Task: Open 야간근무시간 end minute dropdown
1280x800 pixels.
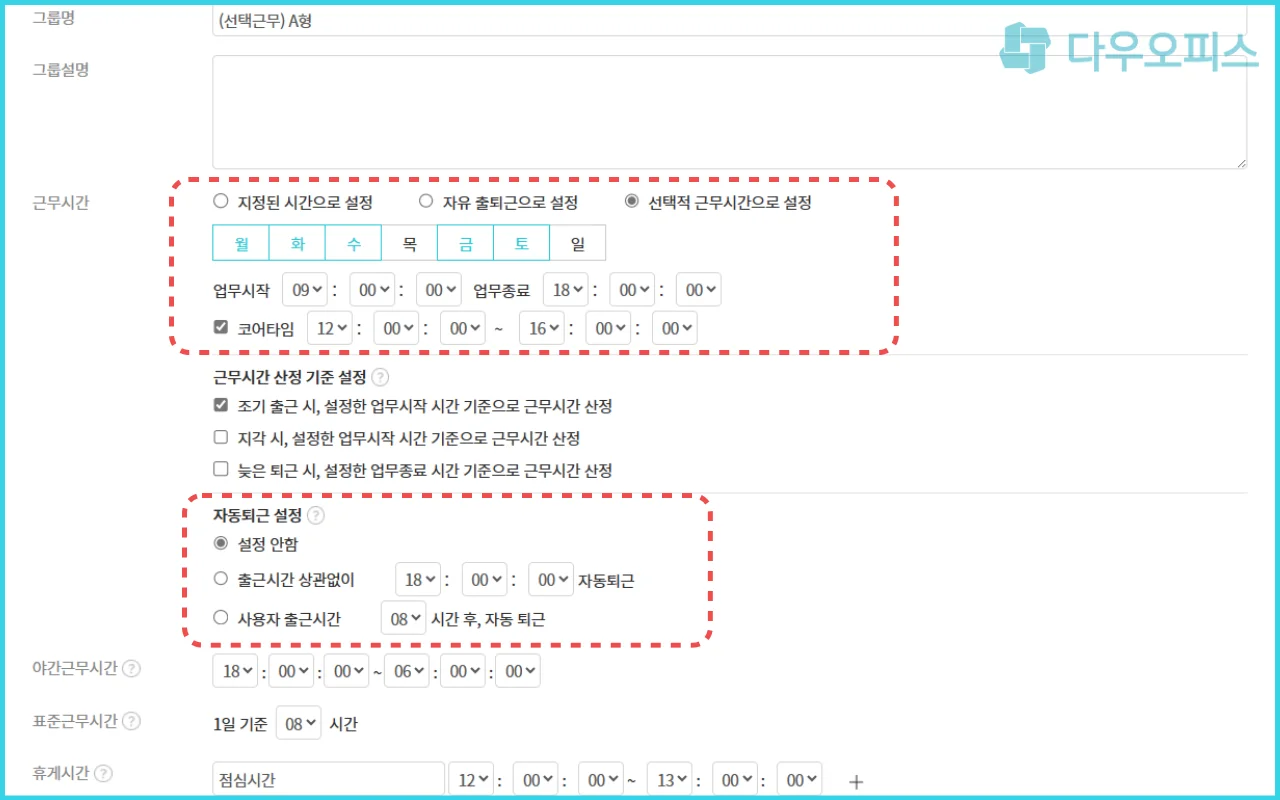Action: pos(463,671)
